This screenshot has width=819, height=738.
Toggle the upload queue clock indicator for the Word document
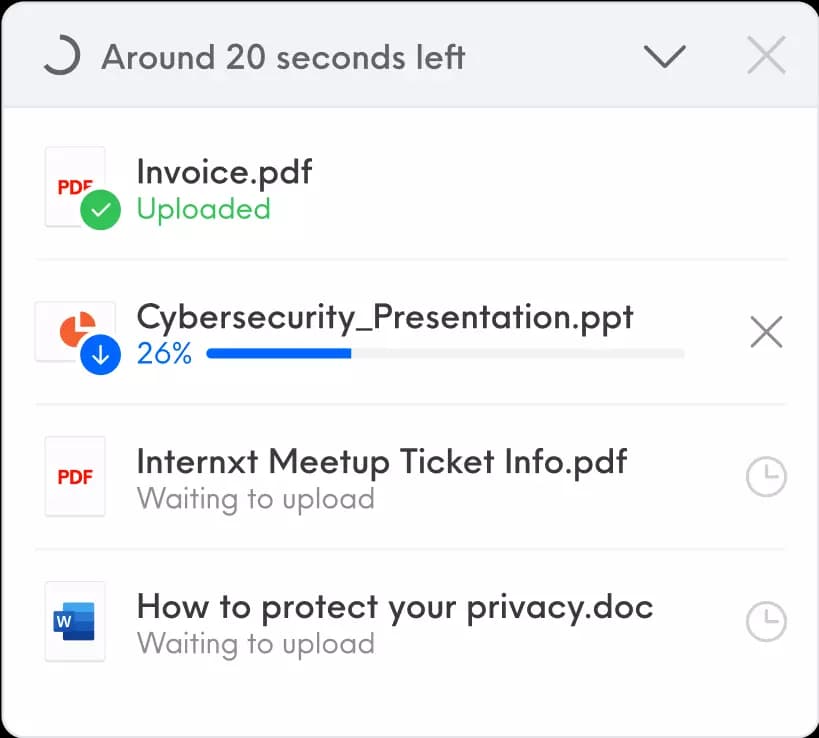tap(766, 621)
